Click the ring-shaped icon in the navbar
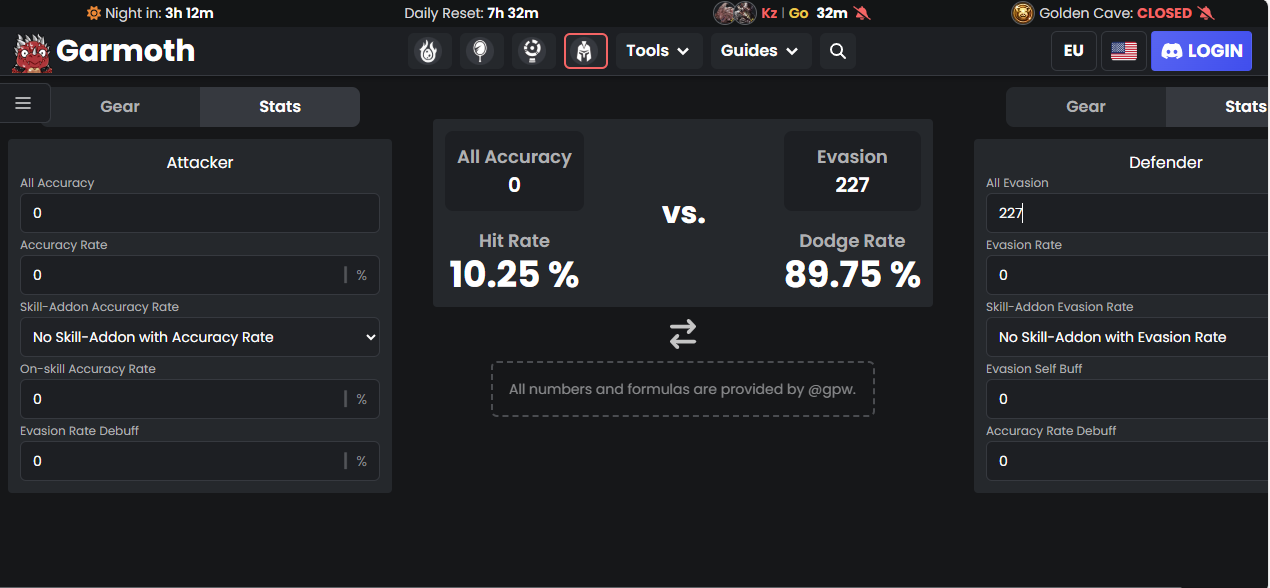The image size is (1270, 588). [534, 51]
